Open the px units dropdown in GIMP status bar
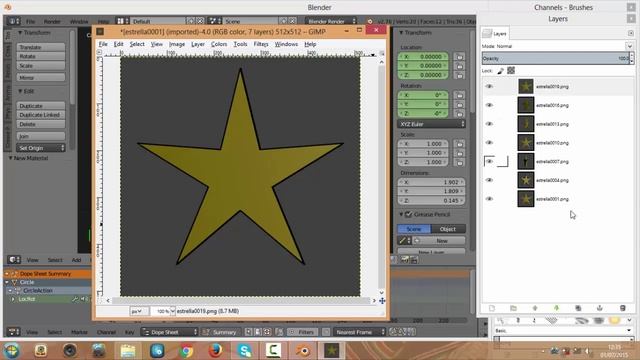Image resolution: width=640 pixels, height=360 pixels. point(139,311)
